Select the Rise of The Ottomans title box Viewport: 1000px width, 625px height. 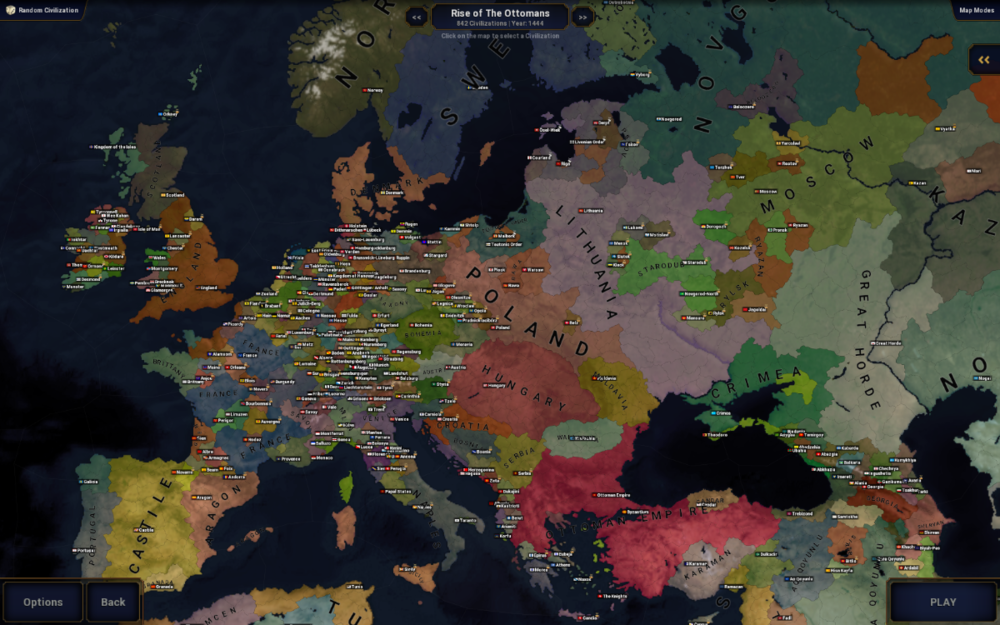point(499,17)
